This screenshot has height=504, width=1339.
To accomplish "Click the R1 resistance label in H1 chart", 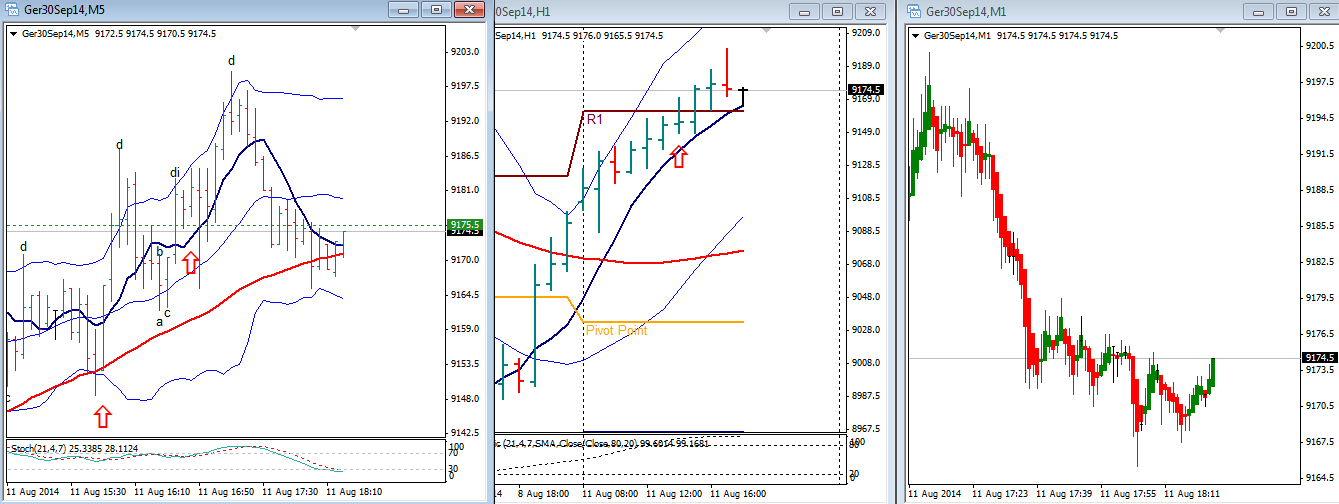I will click(x=594, y=119).
